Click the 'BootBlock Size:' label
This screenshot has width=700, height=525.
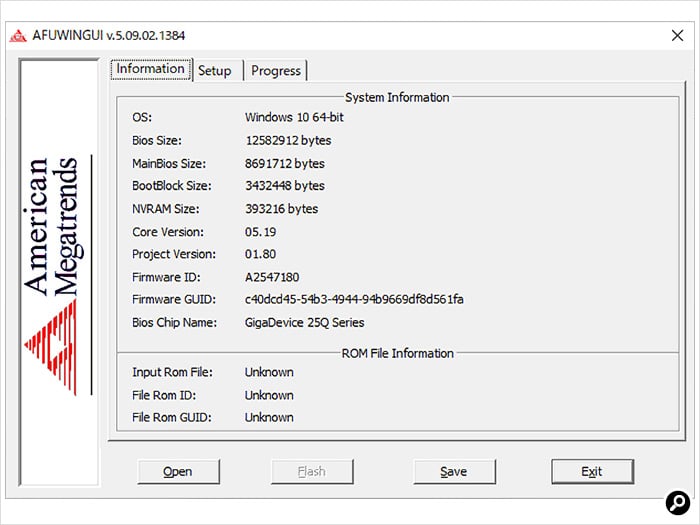tap(172, 186)
